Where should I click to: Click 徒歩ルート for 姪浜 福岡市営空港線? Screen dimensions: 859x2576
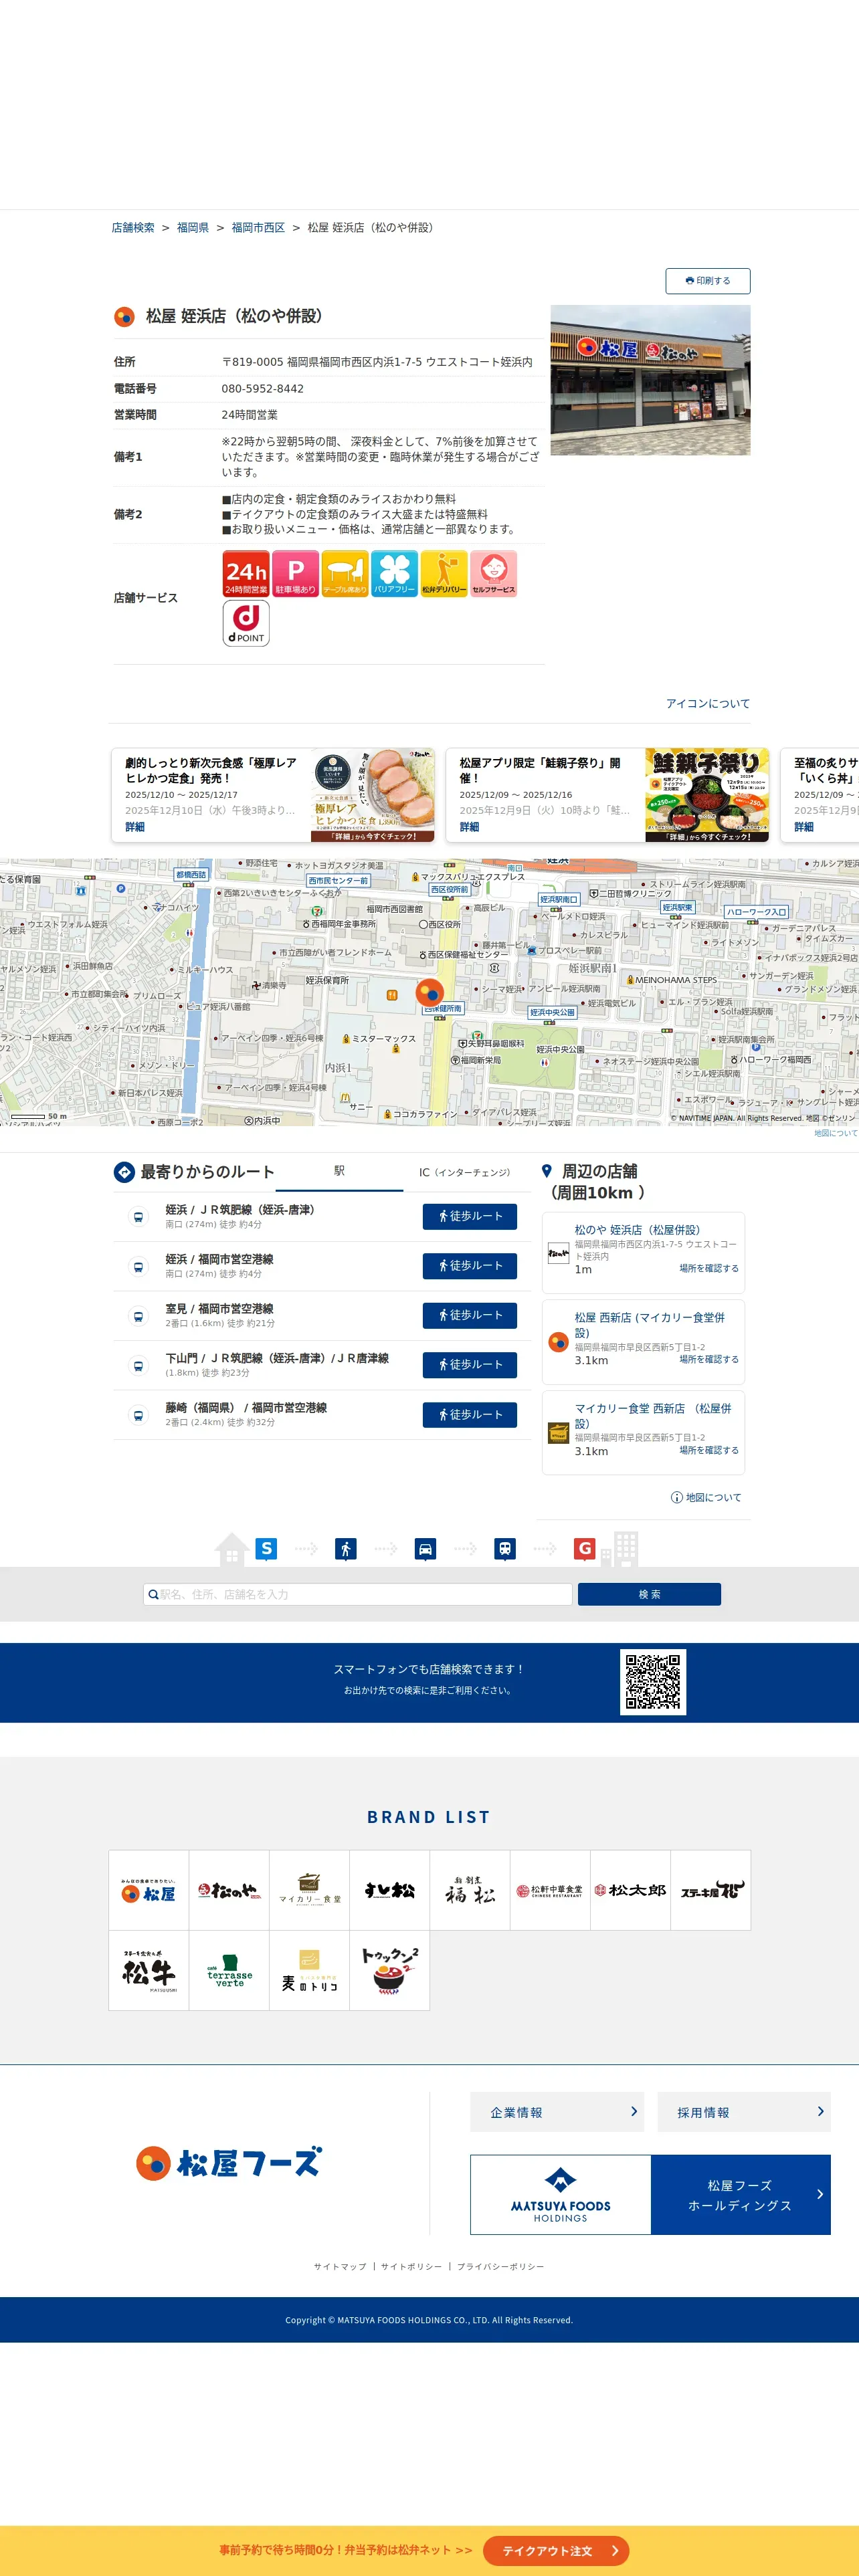[x=470, y=1266]
